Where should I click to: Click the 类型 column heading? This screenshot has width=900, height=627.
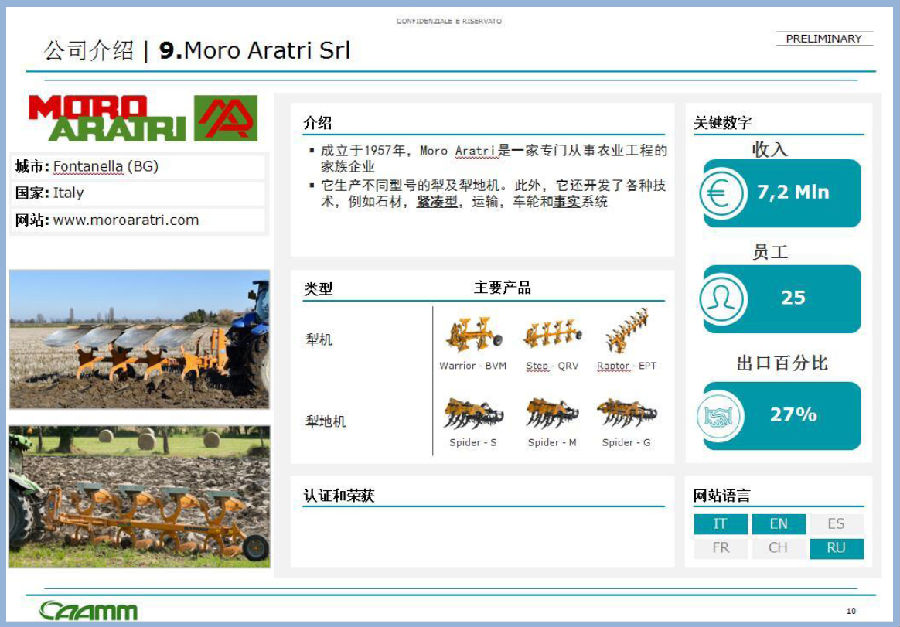click(318, 288)
